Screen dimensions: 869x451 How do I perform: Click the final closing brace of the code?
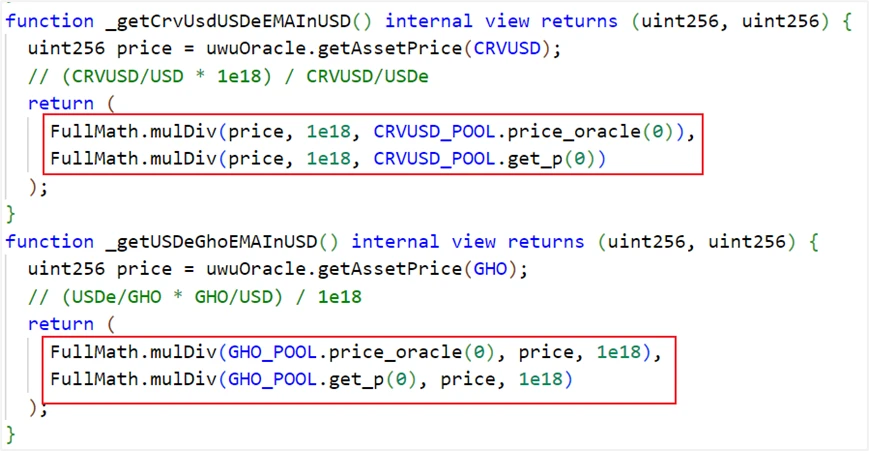(x=12, y=435)
